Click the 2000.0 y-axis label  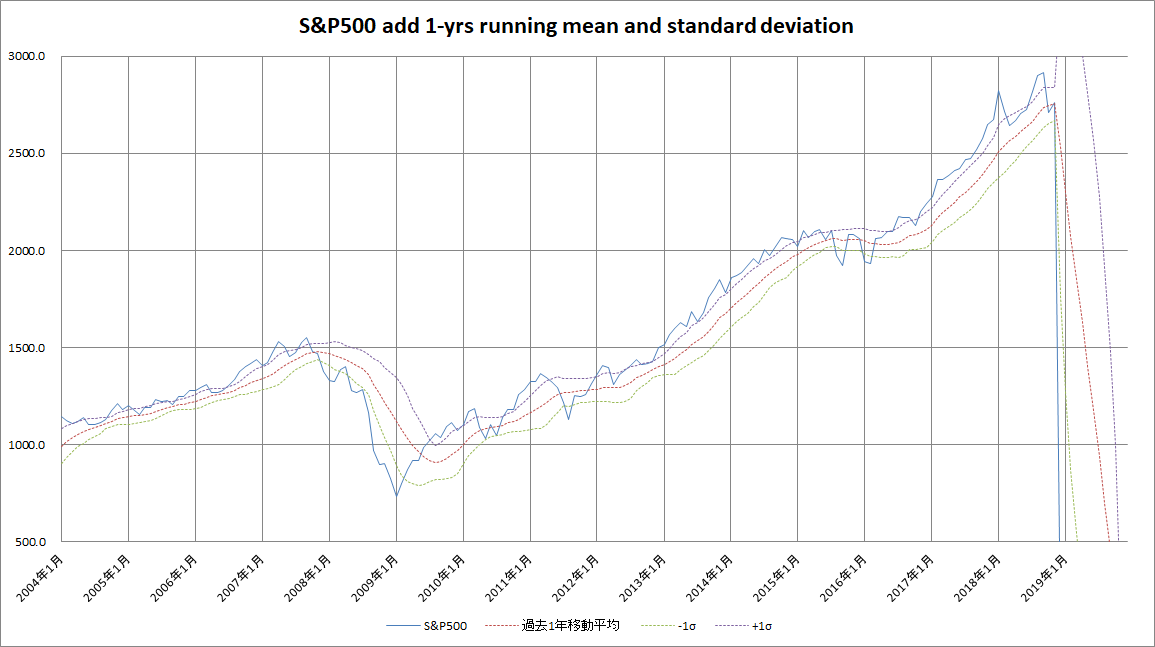[27, 251]
